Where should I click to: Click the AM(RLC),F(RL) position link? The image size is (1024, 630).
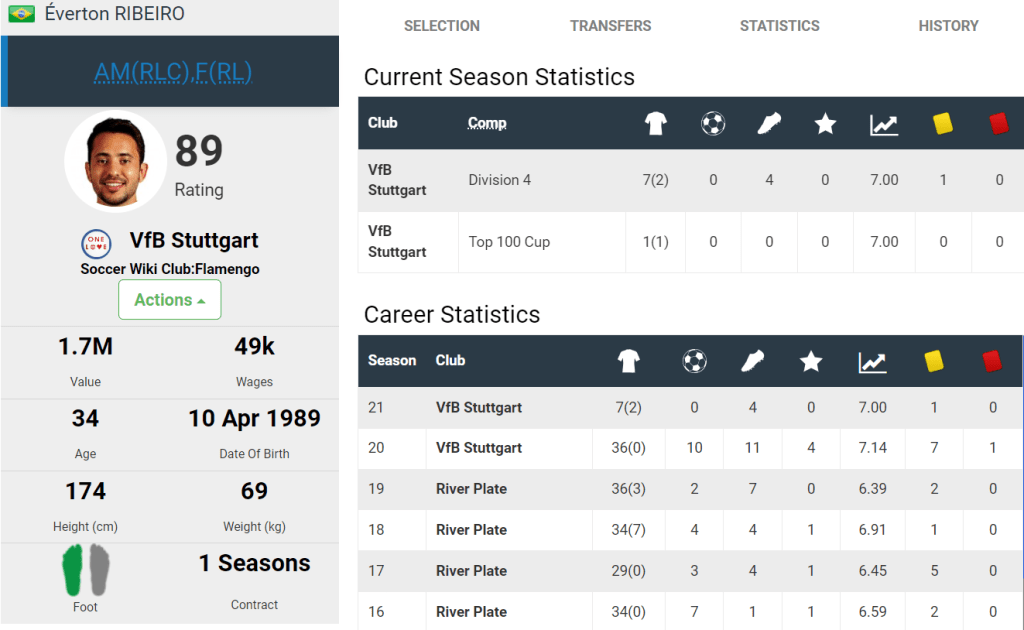tap(173, 72)
